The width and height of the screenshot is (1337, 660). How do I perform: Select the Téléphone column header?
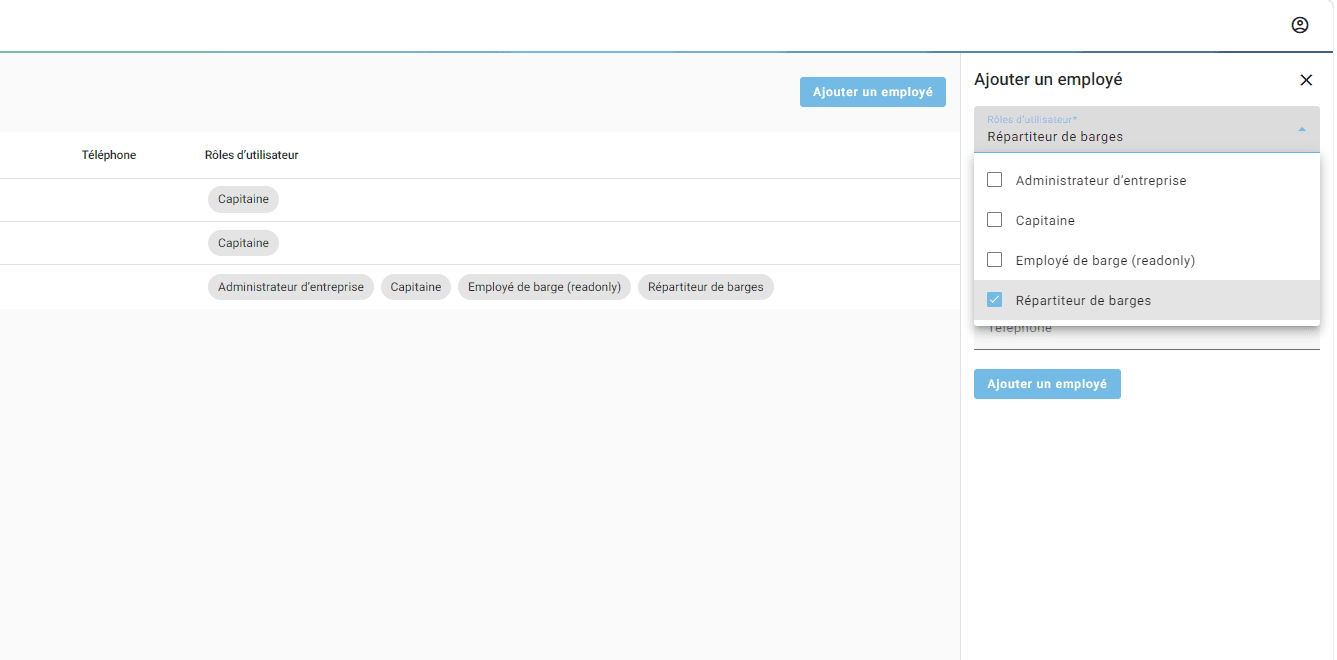(x=109, y=155)
